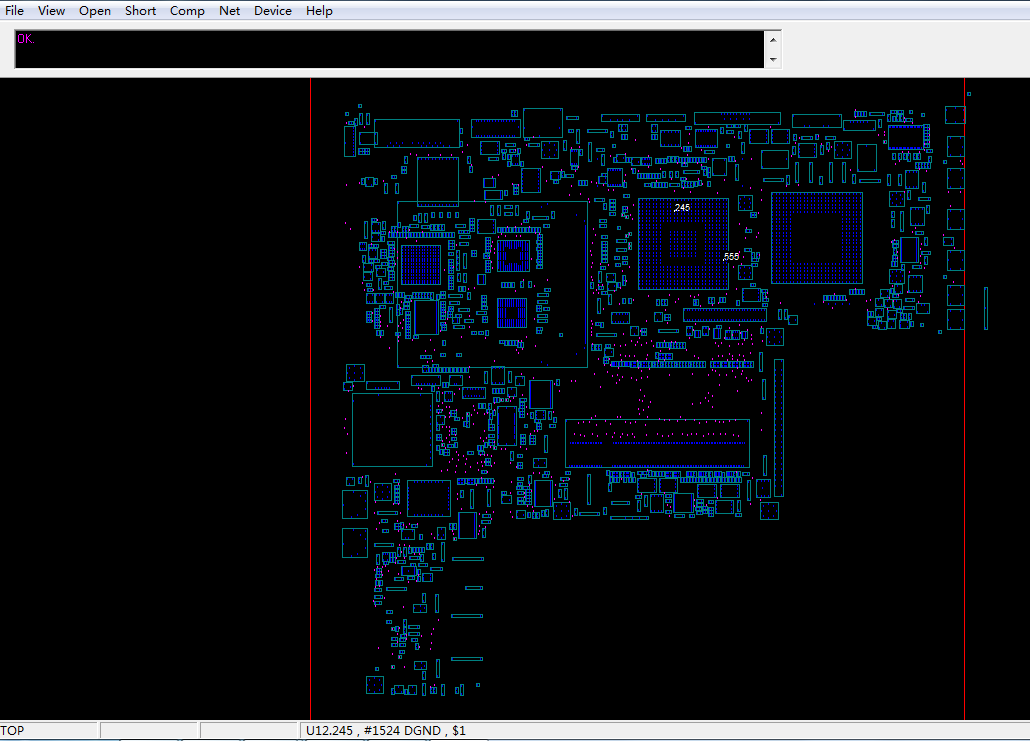Screen dimensions: 1030x741
Task: Click the message console scroll down arrow
Action: 773,59
